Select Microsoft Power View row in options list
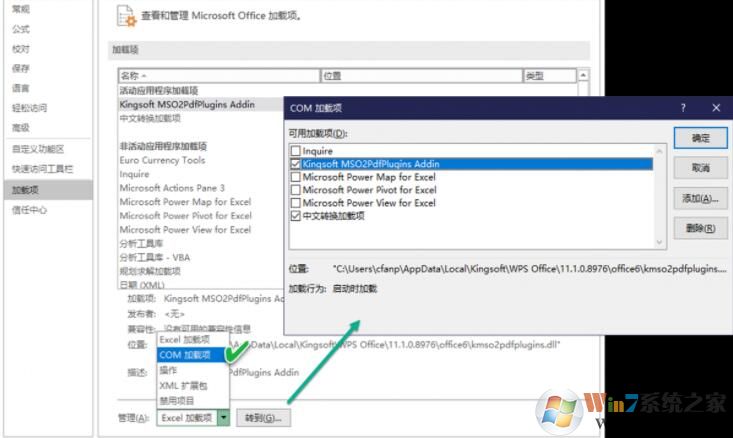 [185, 230]
